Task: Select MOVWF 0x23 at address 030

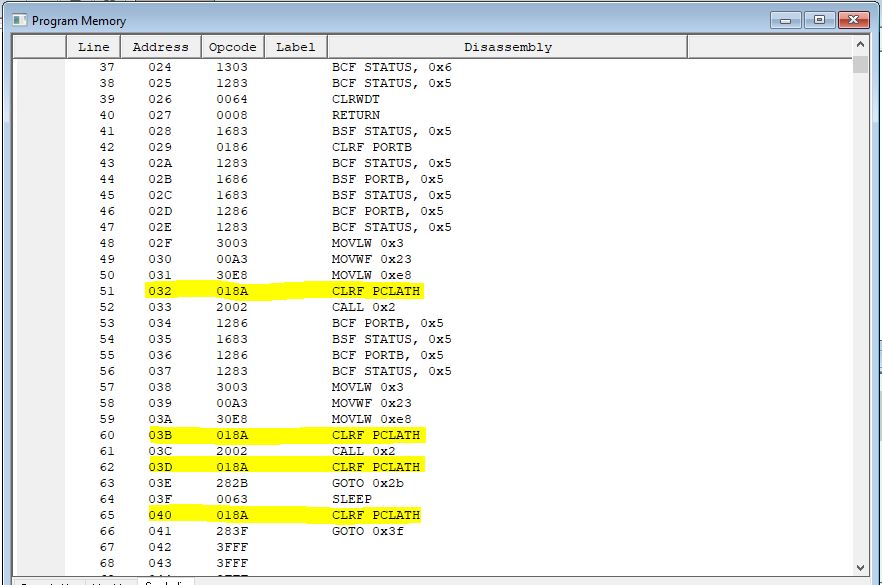Action: pyautogui.click(x=371, y=259)
